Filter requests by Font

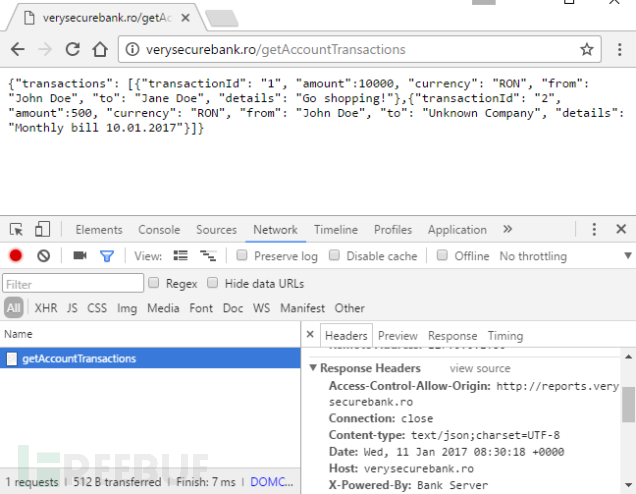click(x=201, y=308)
